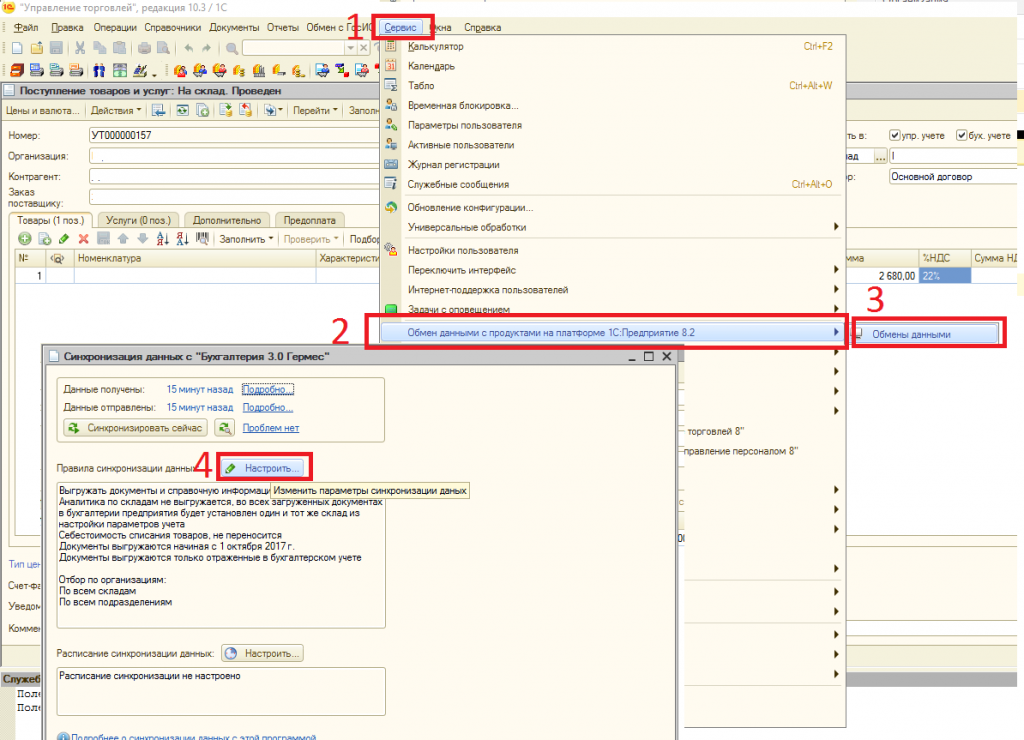Click the sort ascending icon in table toolbar
This screenshot has height=740, width=1024.
pyautogui.click(x=164, y=239)
